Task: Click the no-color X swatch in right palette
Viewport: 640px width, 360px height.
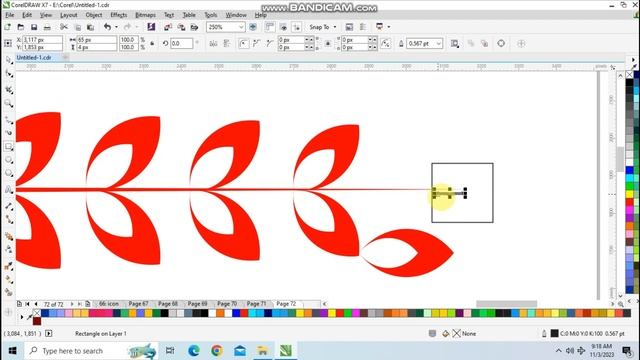Action: pos(630,75)
